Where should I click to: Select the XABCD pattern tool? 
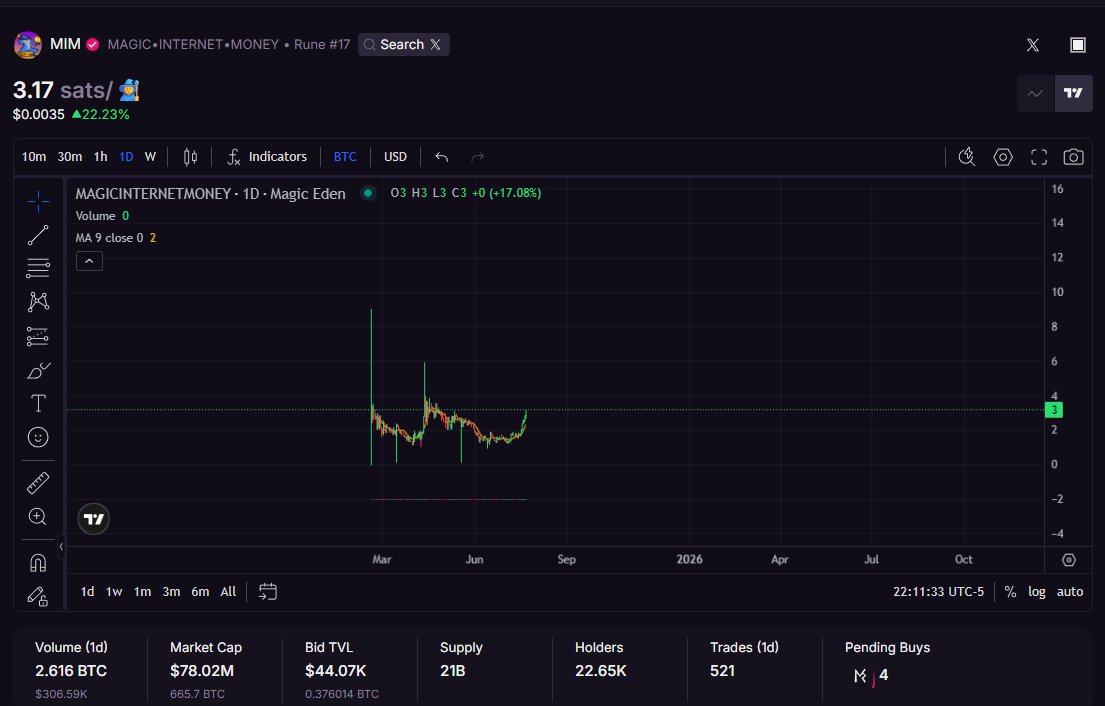38,302
